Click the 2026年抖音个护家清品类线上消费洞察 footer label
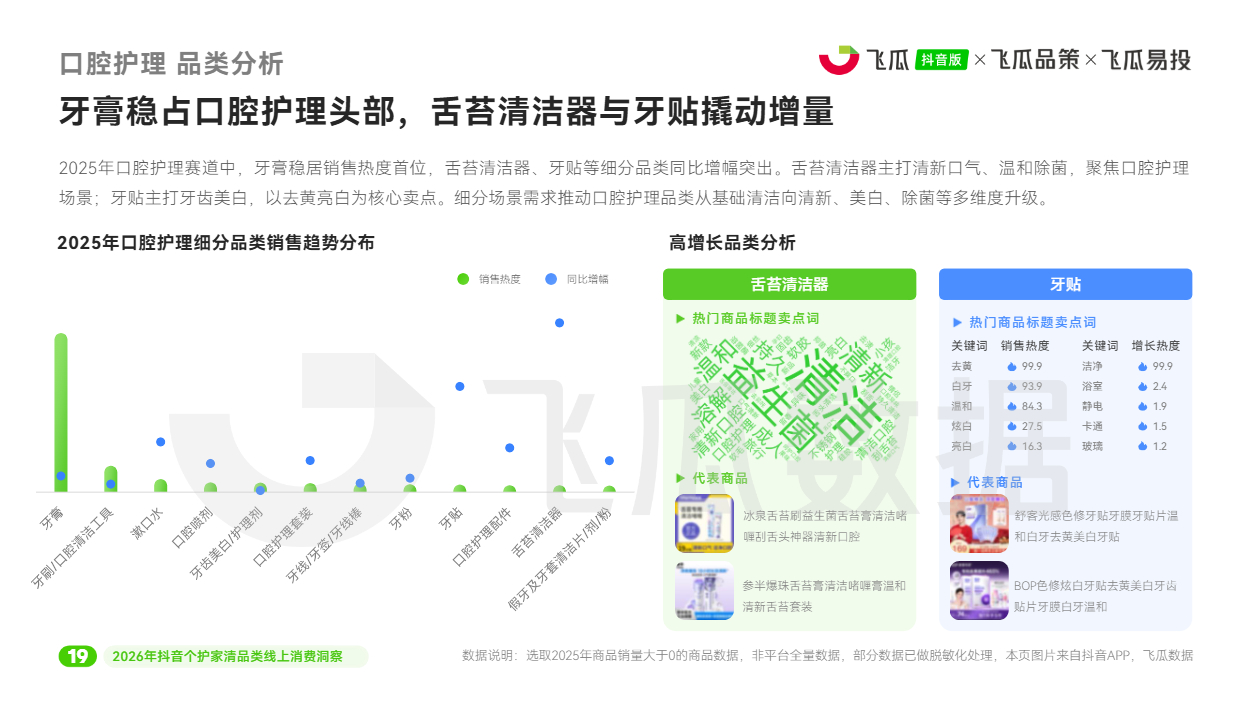 (x=227, y=657)
